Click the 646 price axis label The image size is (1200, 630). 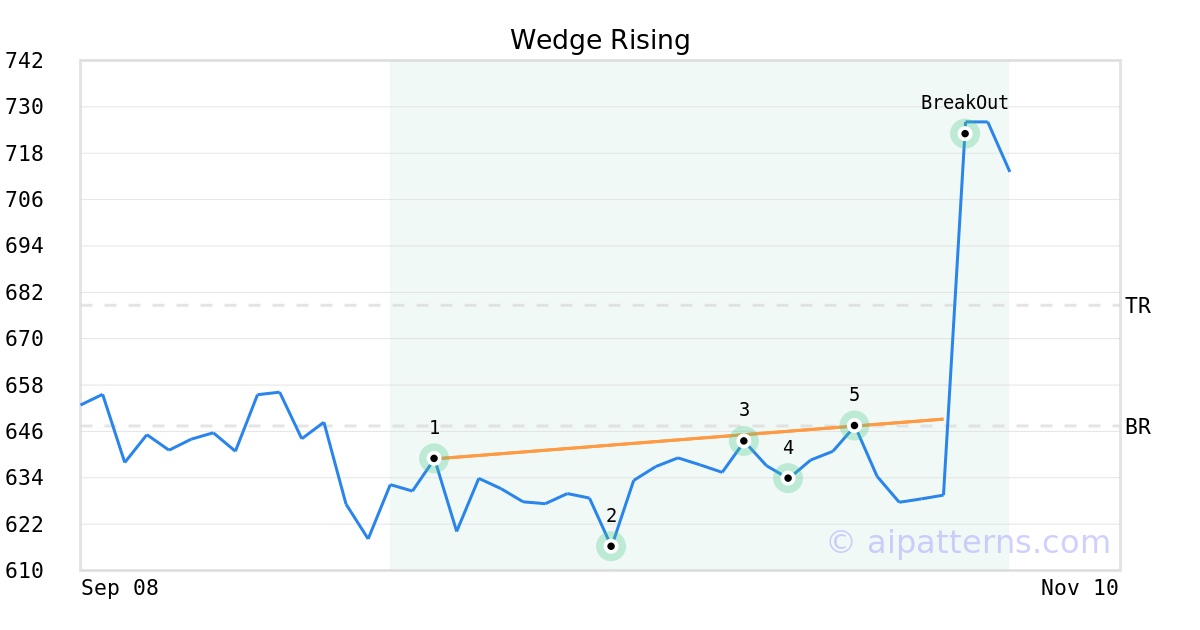[25, 432]
